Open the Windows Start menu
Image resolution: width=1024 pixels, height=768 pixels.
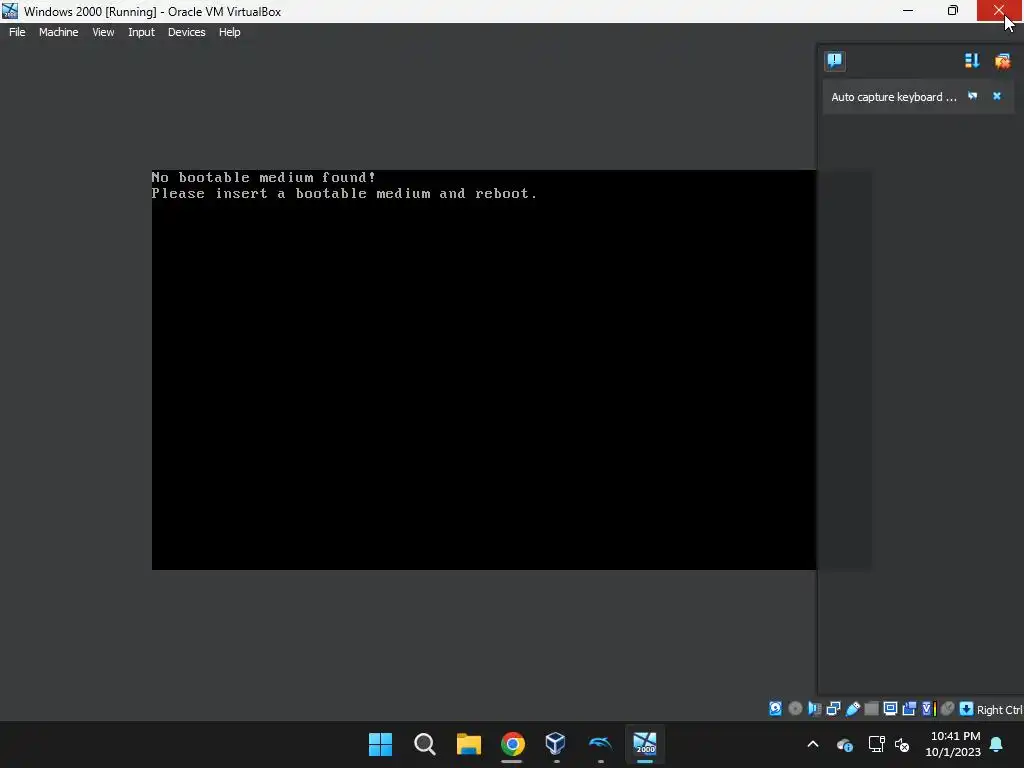380,744
